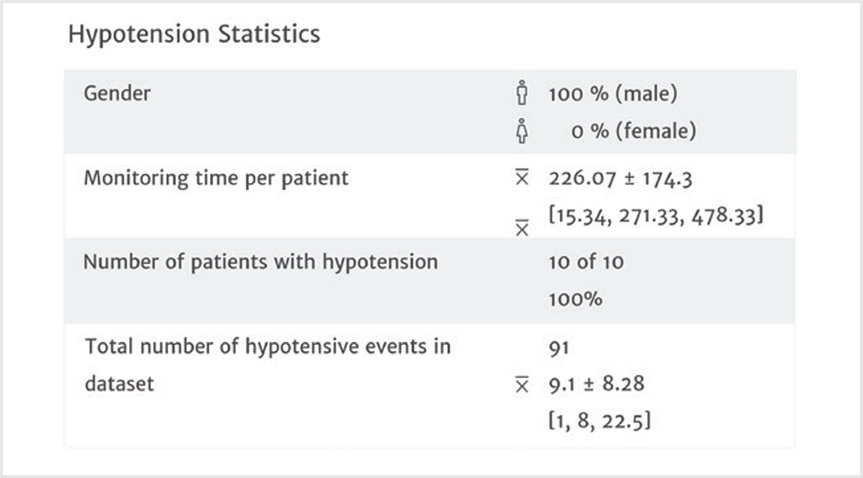Select the [15.34, 271.33, 478.33] quartile values
Image resolution: width=863 pixels, height=478 pixels.
pos(657,215)
